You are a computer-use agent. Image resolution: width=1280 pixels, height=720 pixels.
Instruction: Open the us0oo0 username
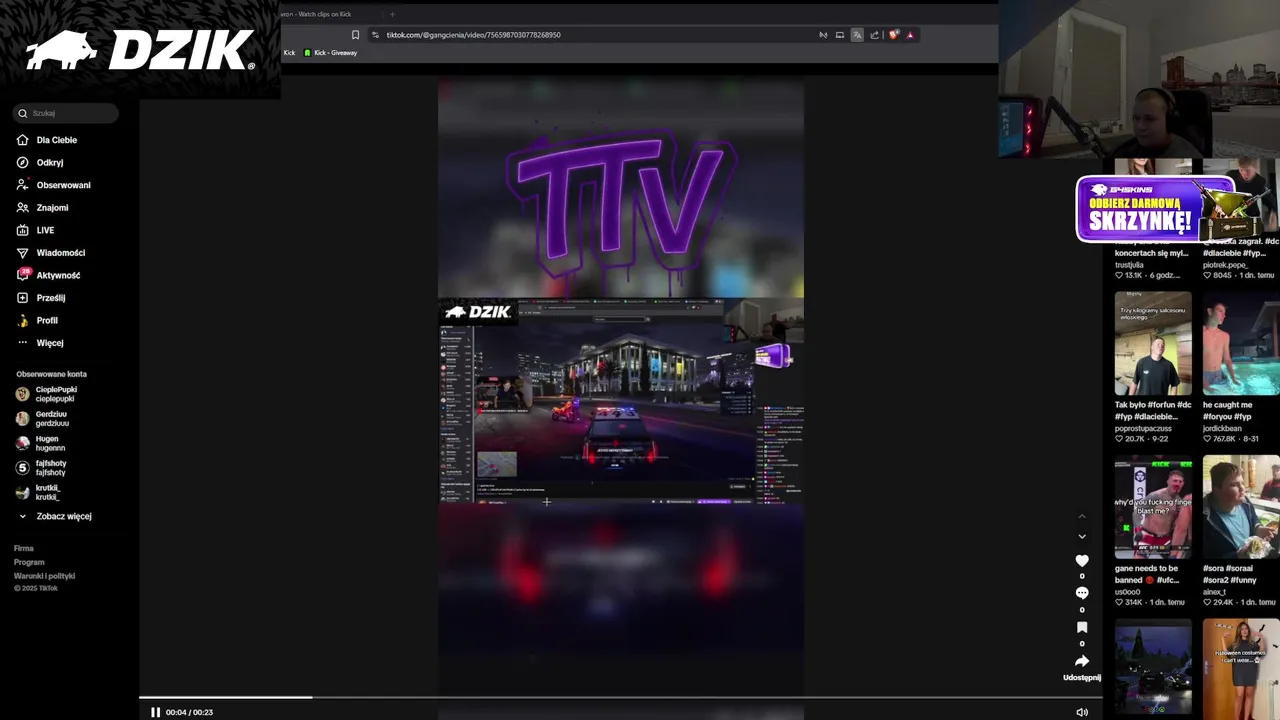point(1128,592)
